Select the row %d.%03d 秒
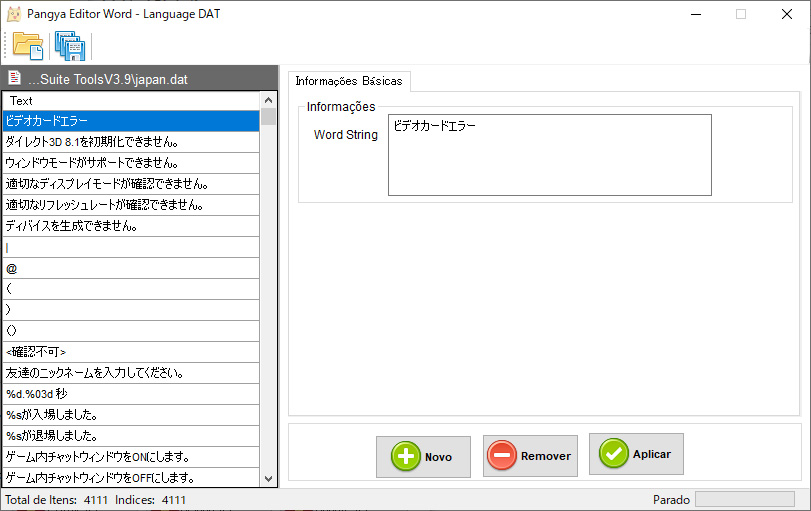 (131, 394)
